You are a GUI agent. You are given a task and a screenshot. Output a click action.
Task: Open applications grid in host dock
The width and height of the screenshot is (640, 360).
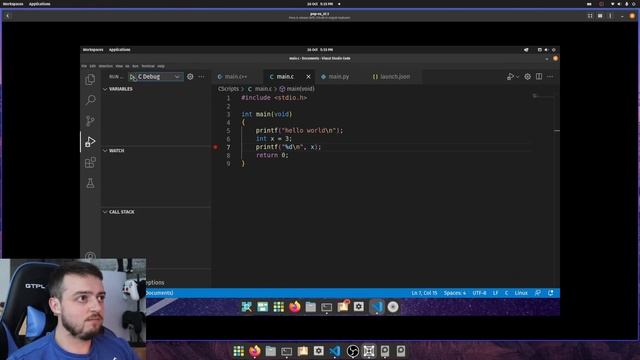239,351
